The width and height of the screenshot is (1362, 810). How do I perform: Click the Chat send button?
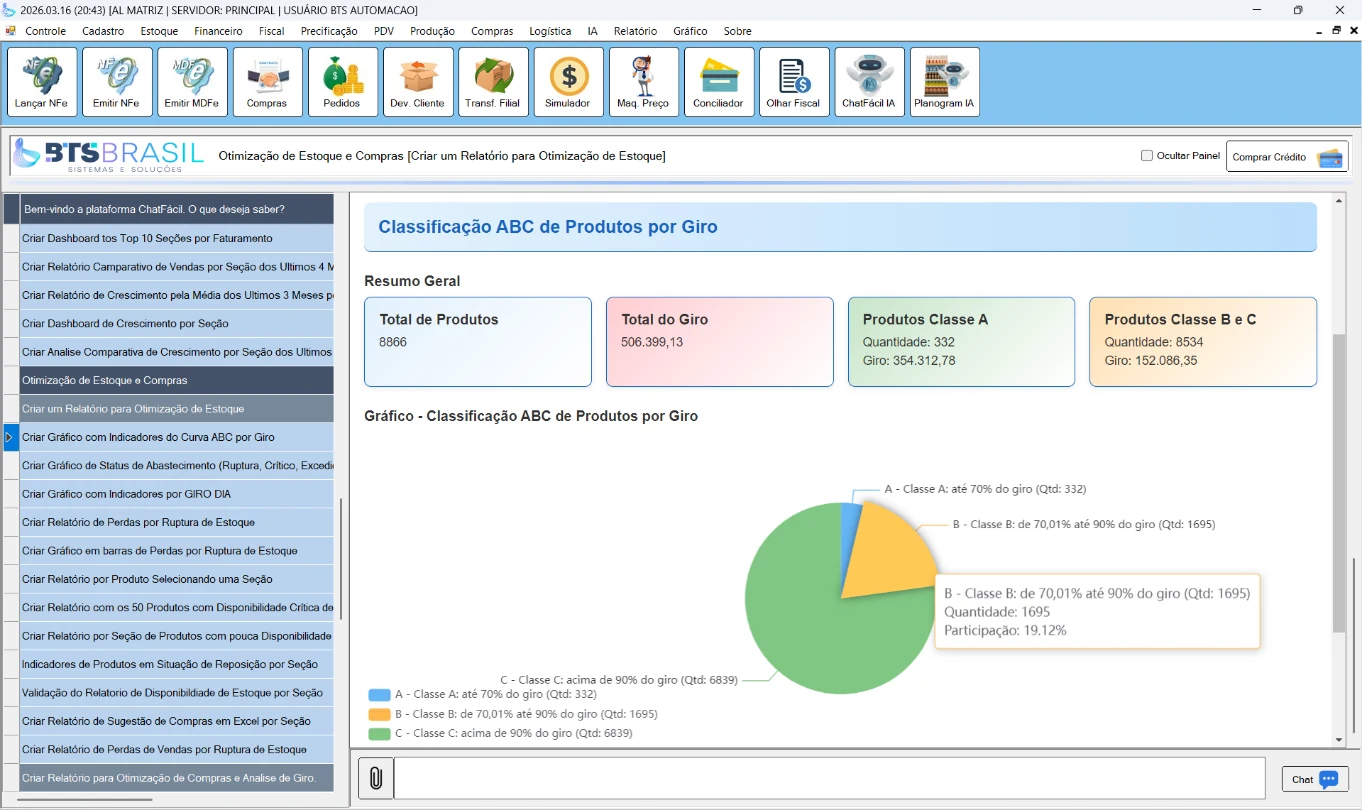(1315, 779)
